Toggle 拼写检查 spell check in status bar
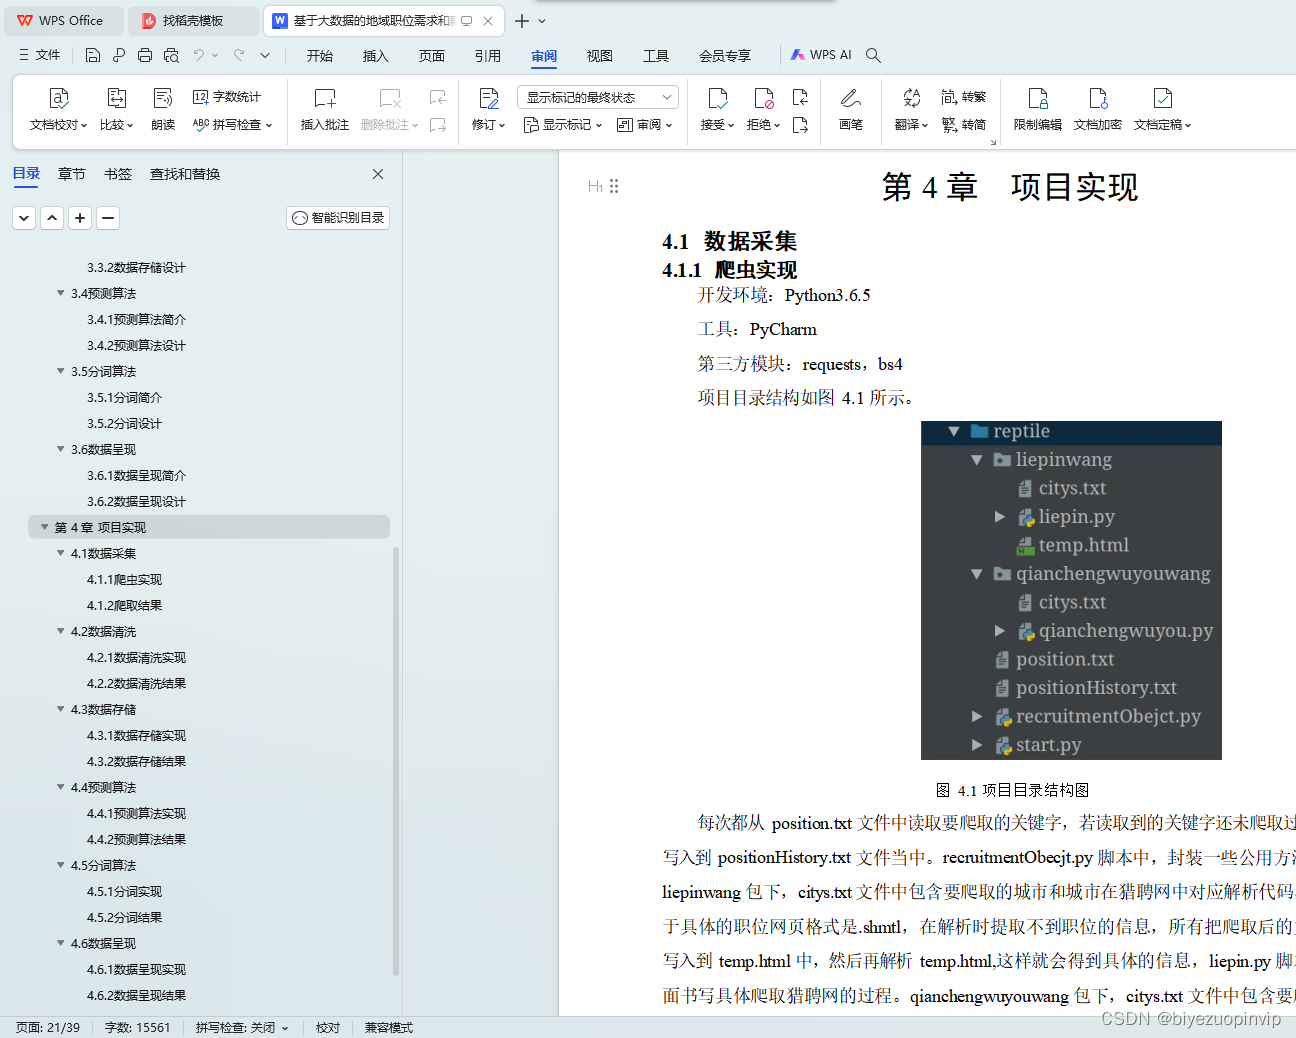This screenshot has height=1038, width=1296. point(240,1027)
